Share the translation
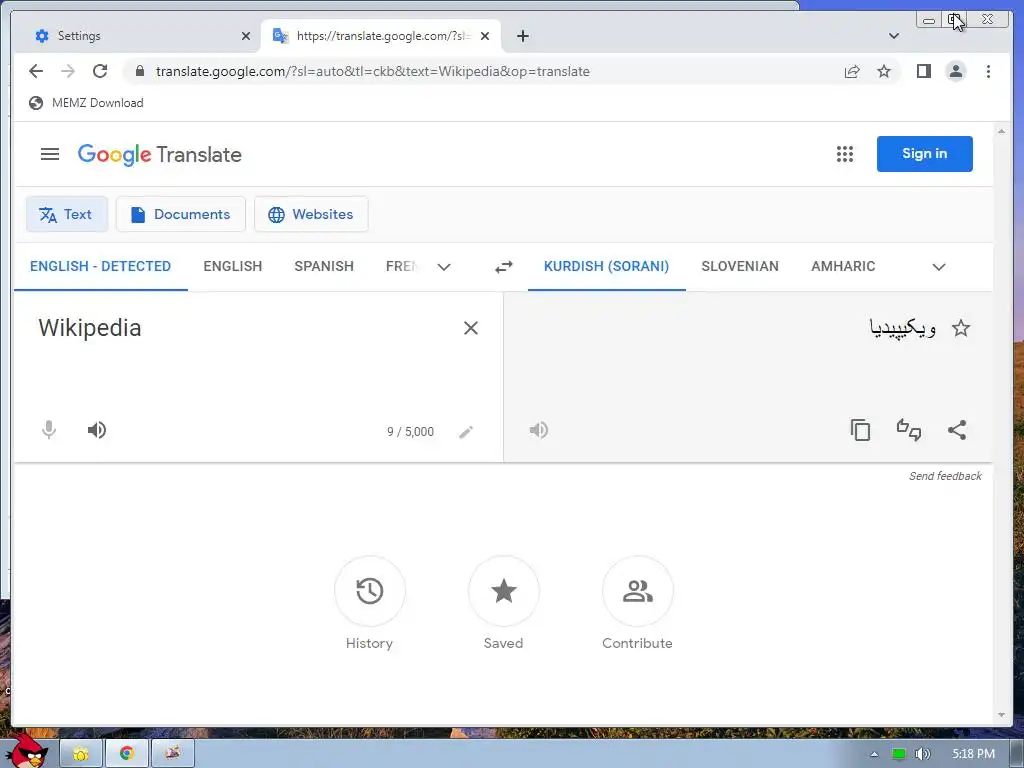The width and height of the screenshot is (1024, 768). [x=957, y=430]
